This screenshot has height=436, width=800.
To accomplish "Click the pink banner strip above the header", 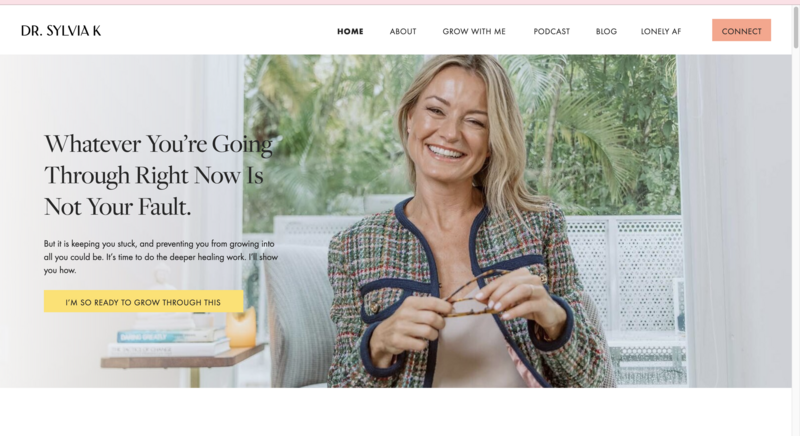I will coord(400,3).
